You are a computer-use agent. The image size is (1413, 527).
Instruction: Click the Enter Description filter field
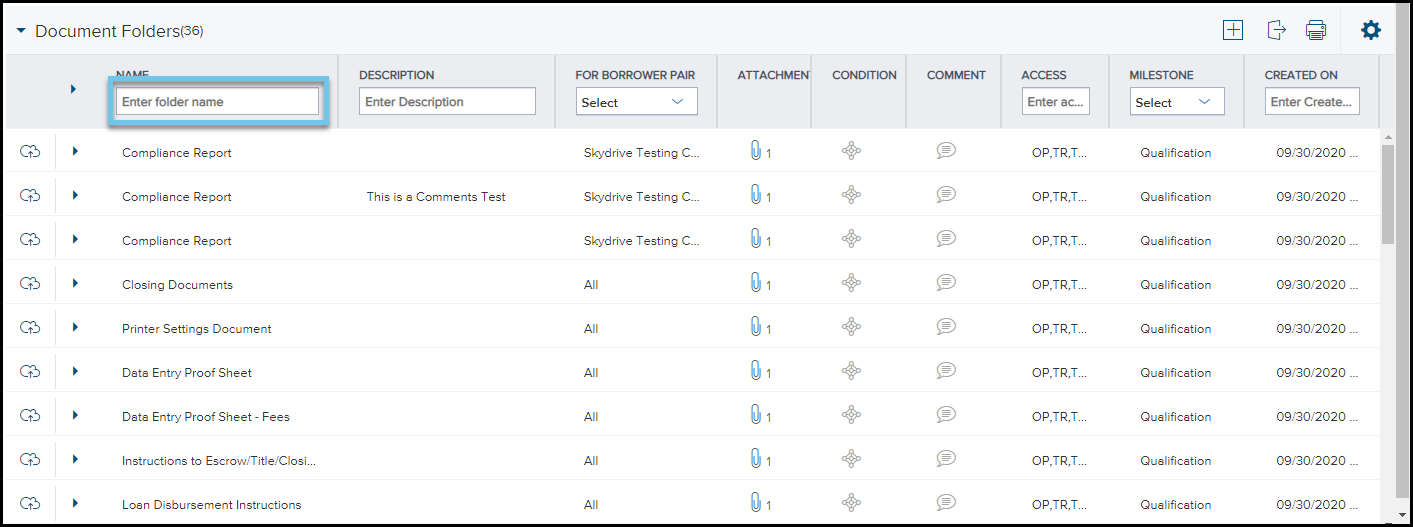coord(447,102)
